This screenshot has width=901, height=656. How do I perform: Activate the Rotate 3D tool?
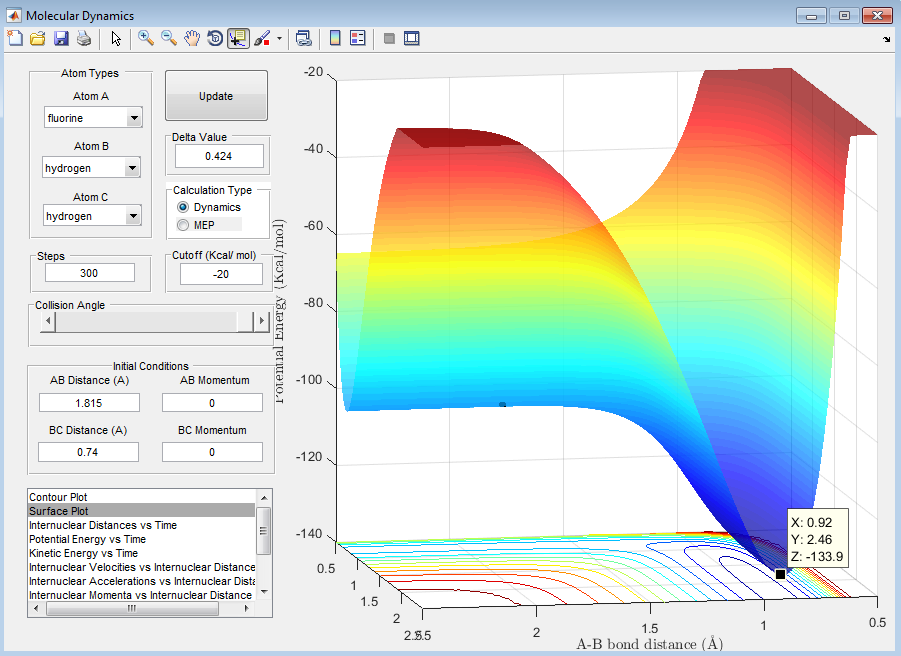point(214,39)
